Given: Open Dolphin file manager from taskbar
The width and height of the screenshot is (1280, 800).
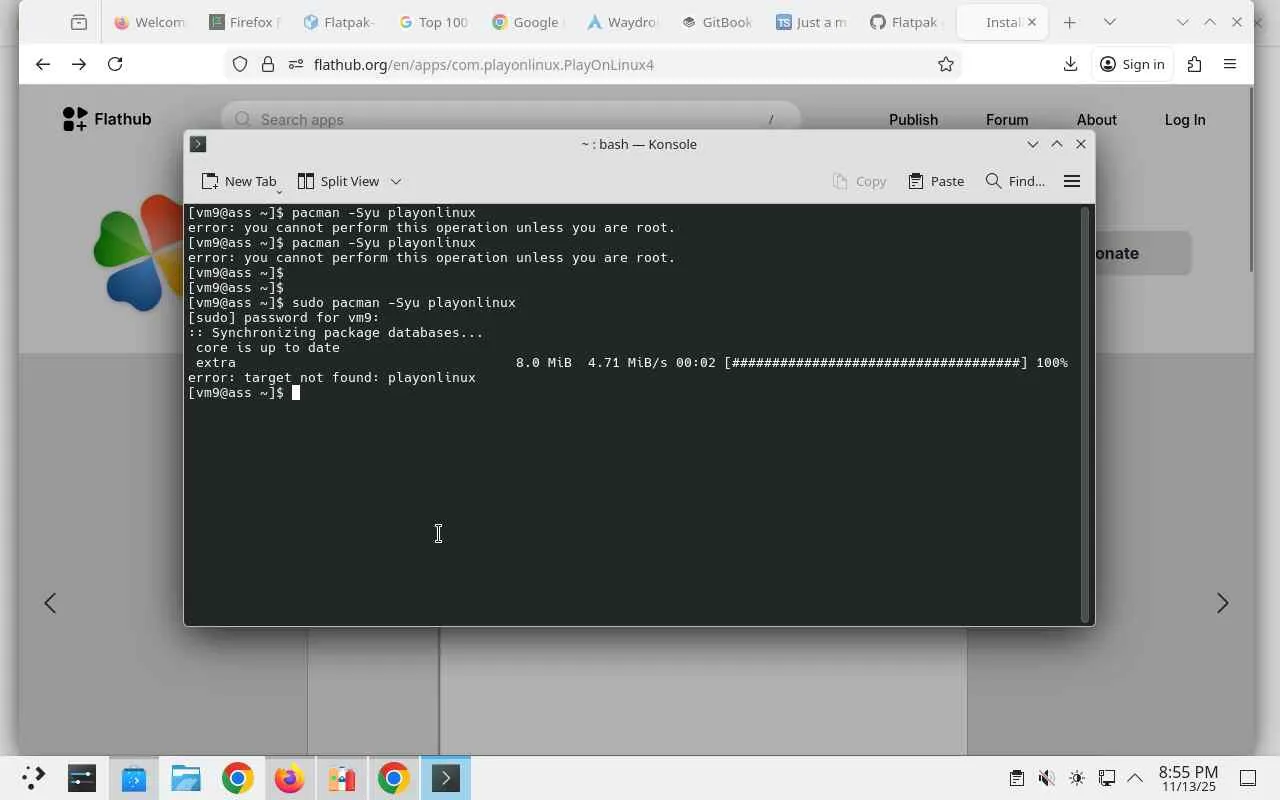Looking at the screenshot, I should (x=186, y=778).
